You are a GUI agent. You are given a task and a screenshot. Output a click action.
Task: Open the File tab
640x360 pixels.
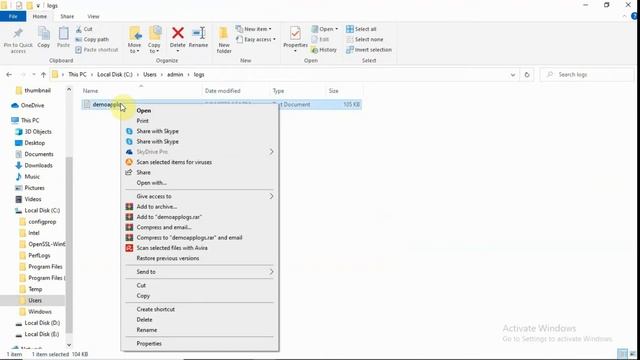pos(13,16)
